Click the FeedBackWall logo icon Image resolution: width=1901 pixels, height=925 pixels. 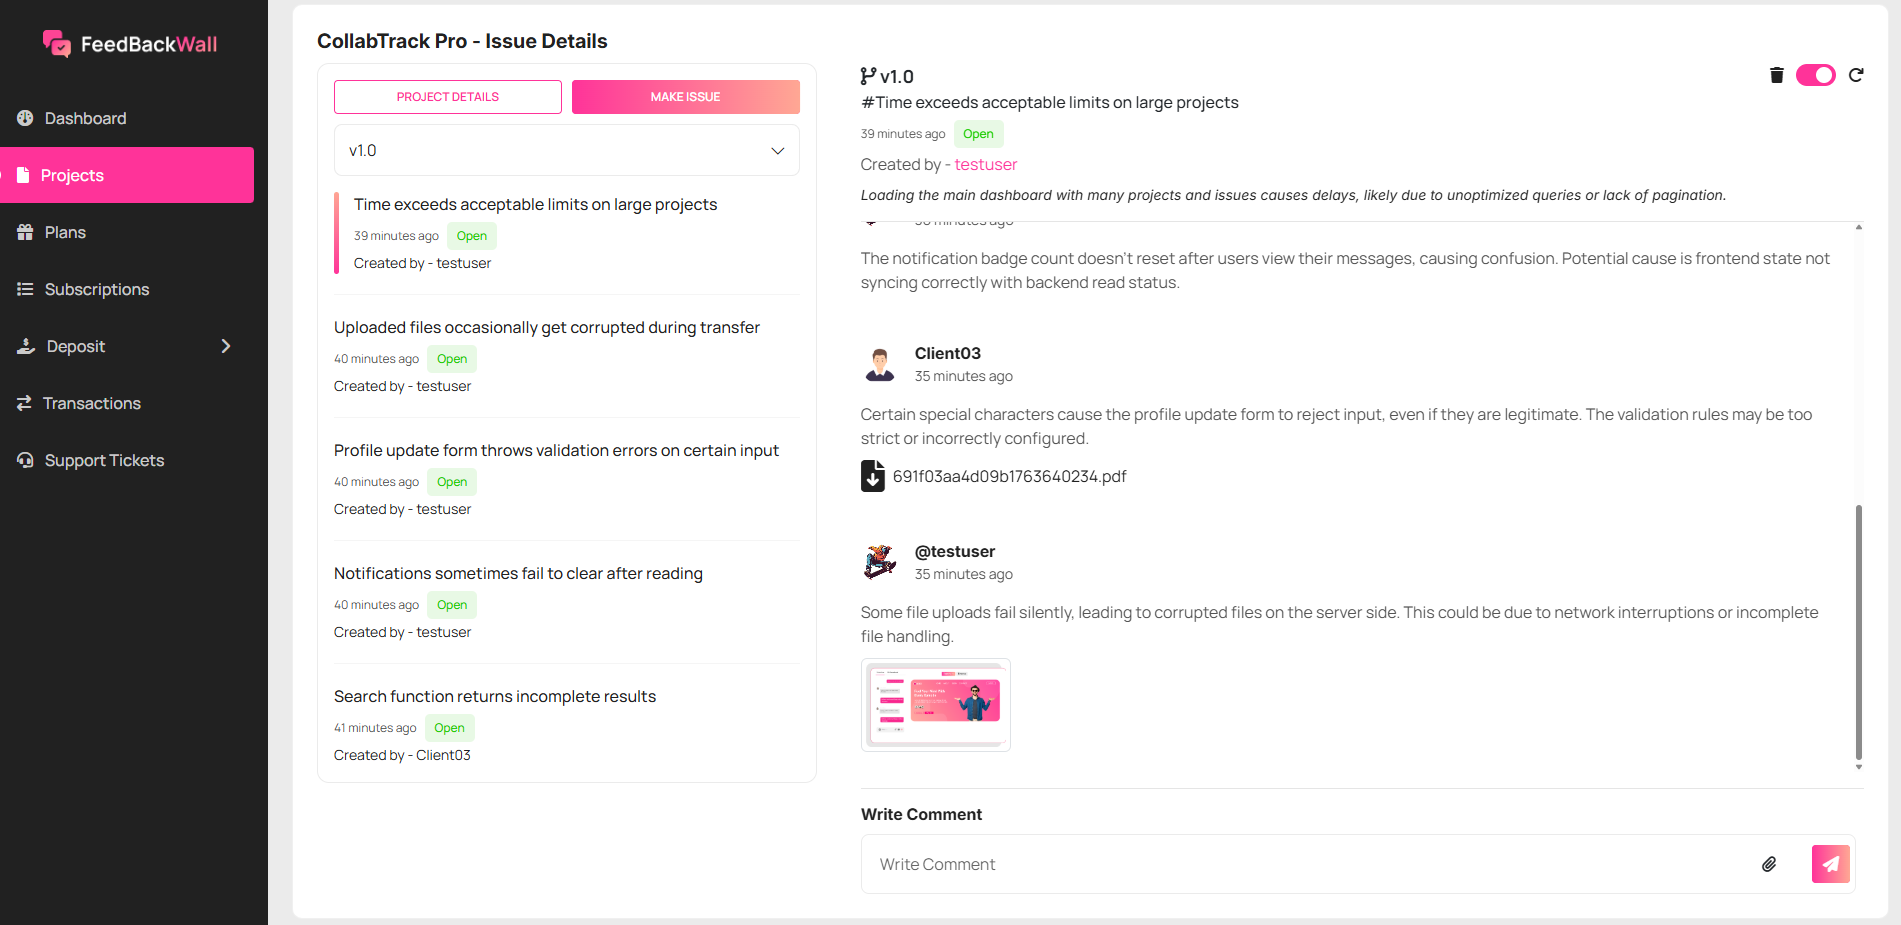pyautogui.click(x=56, y=43)
